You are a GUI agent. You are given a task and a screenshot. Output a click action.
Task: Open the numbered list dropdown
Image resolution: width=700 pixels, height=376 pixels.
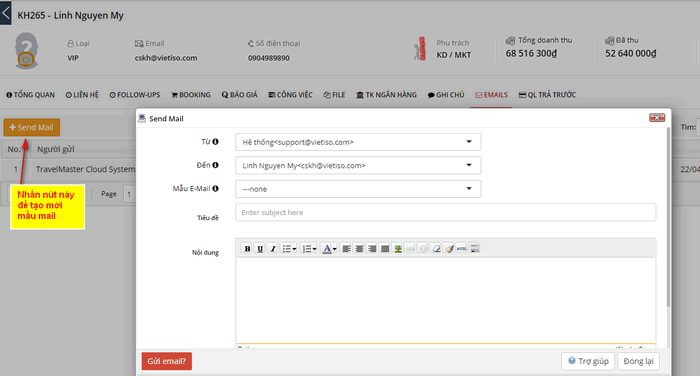tap(308, 249)
